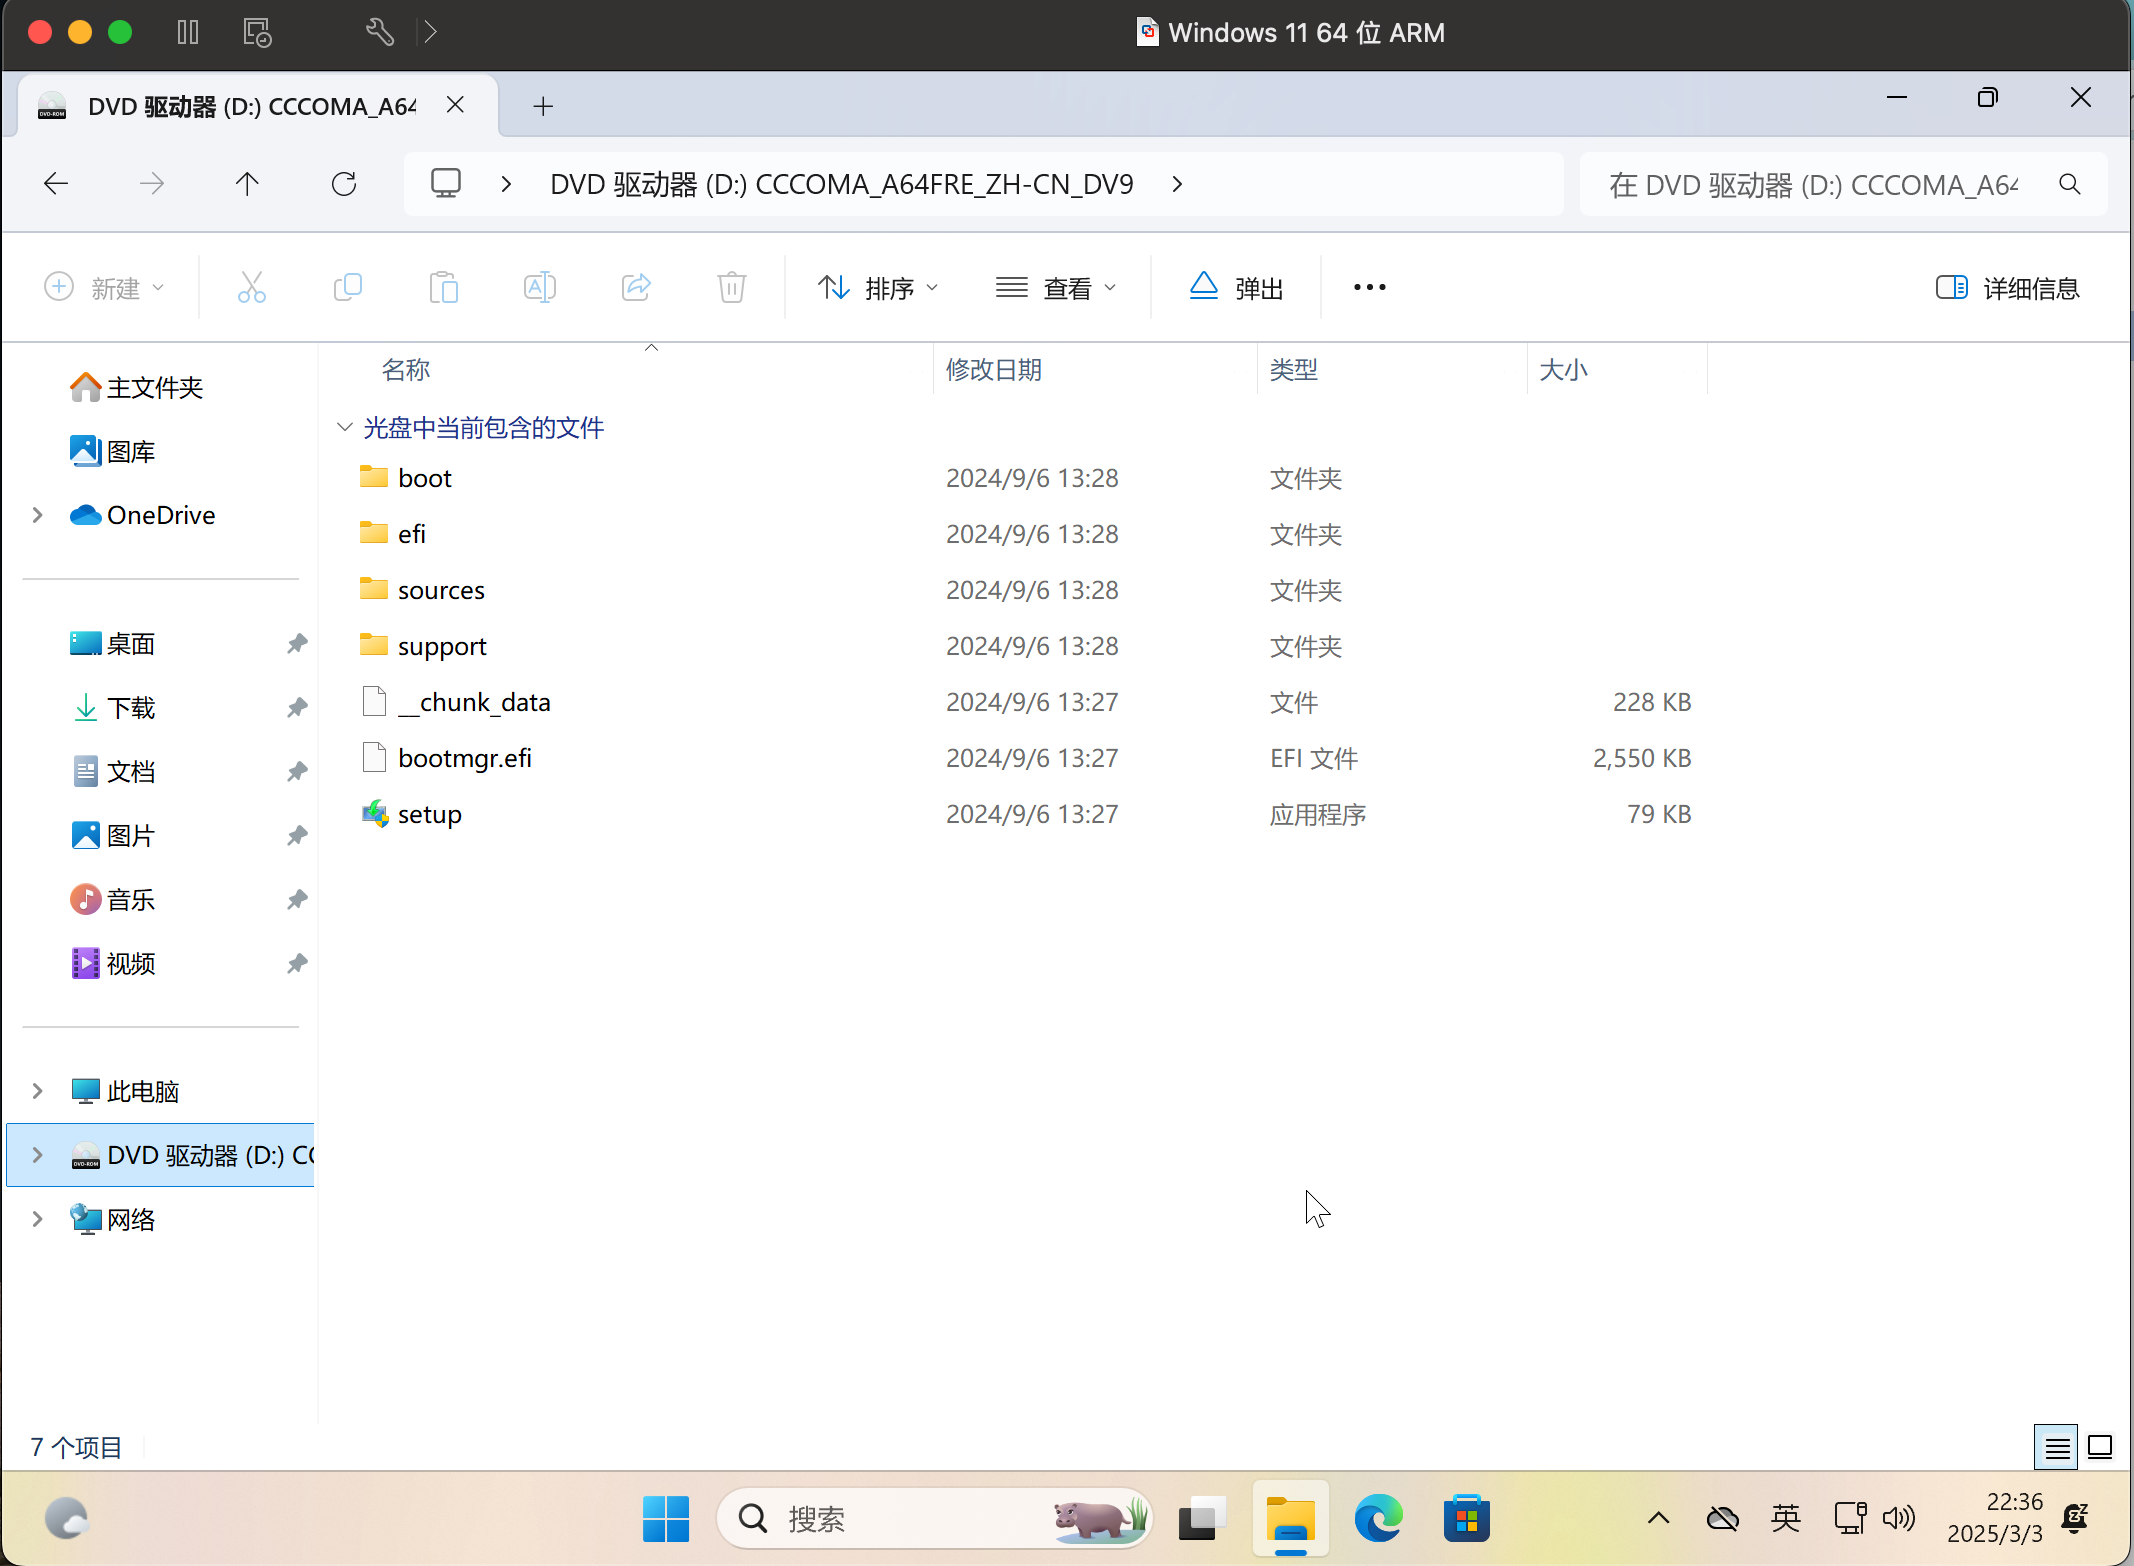Click the Windows Start button
The image size is (2134, 1566).
(x=666, y=1519)
